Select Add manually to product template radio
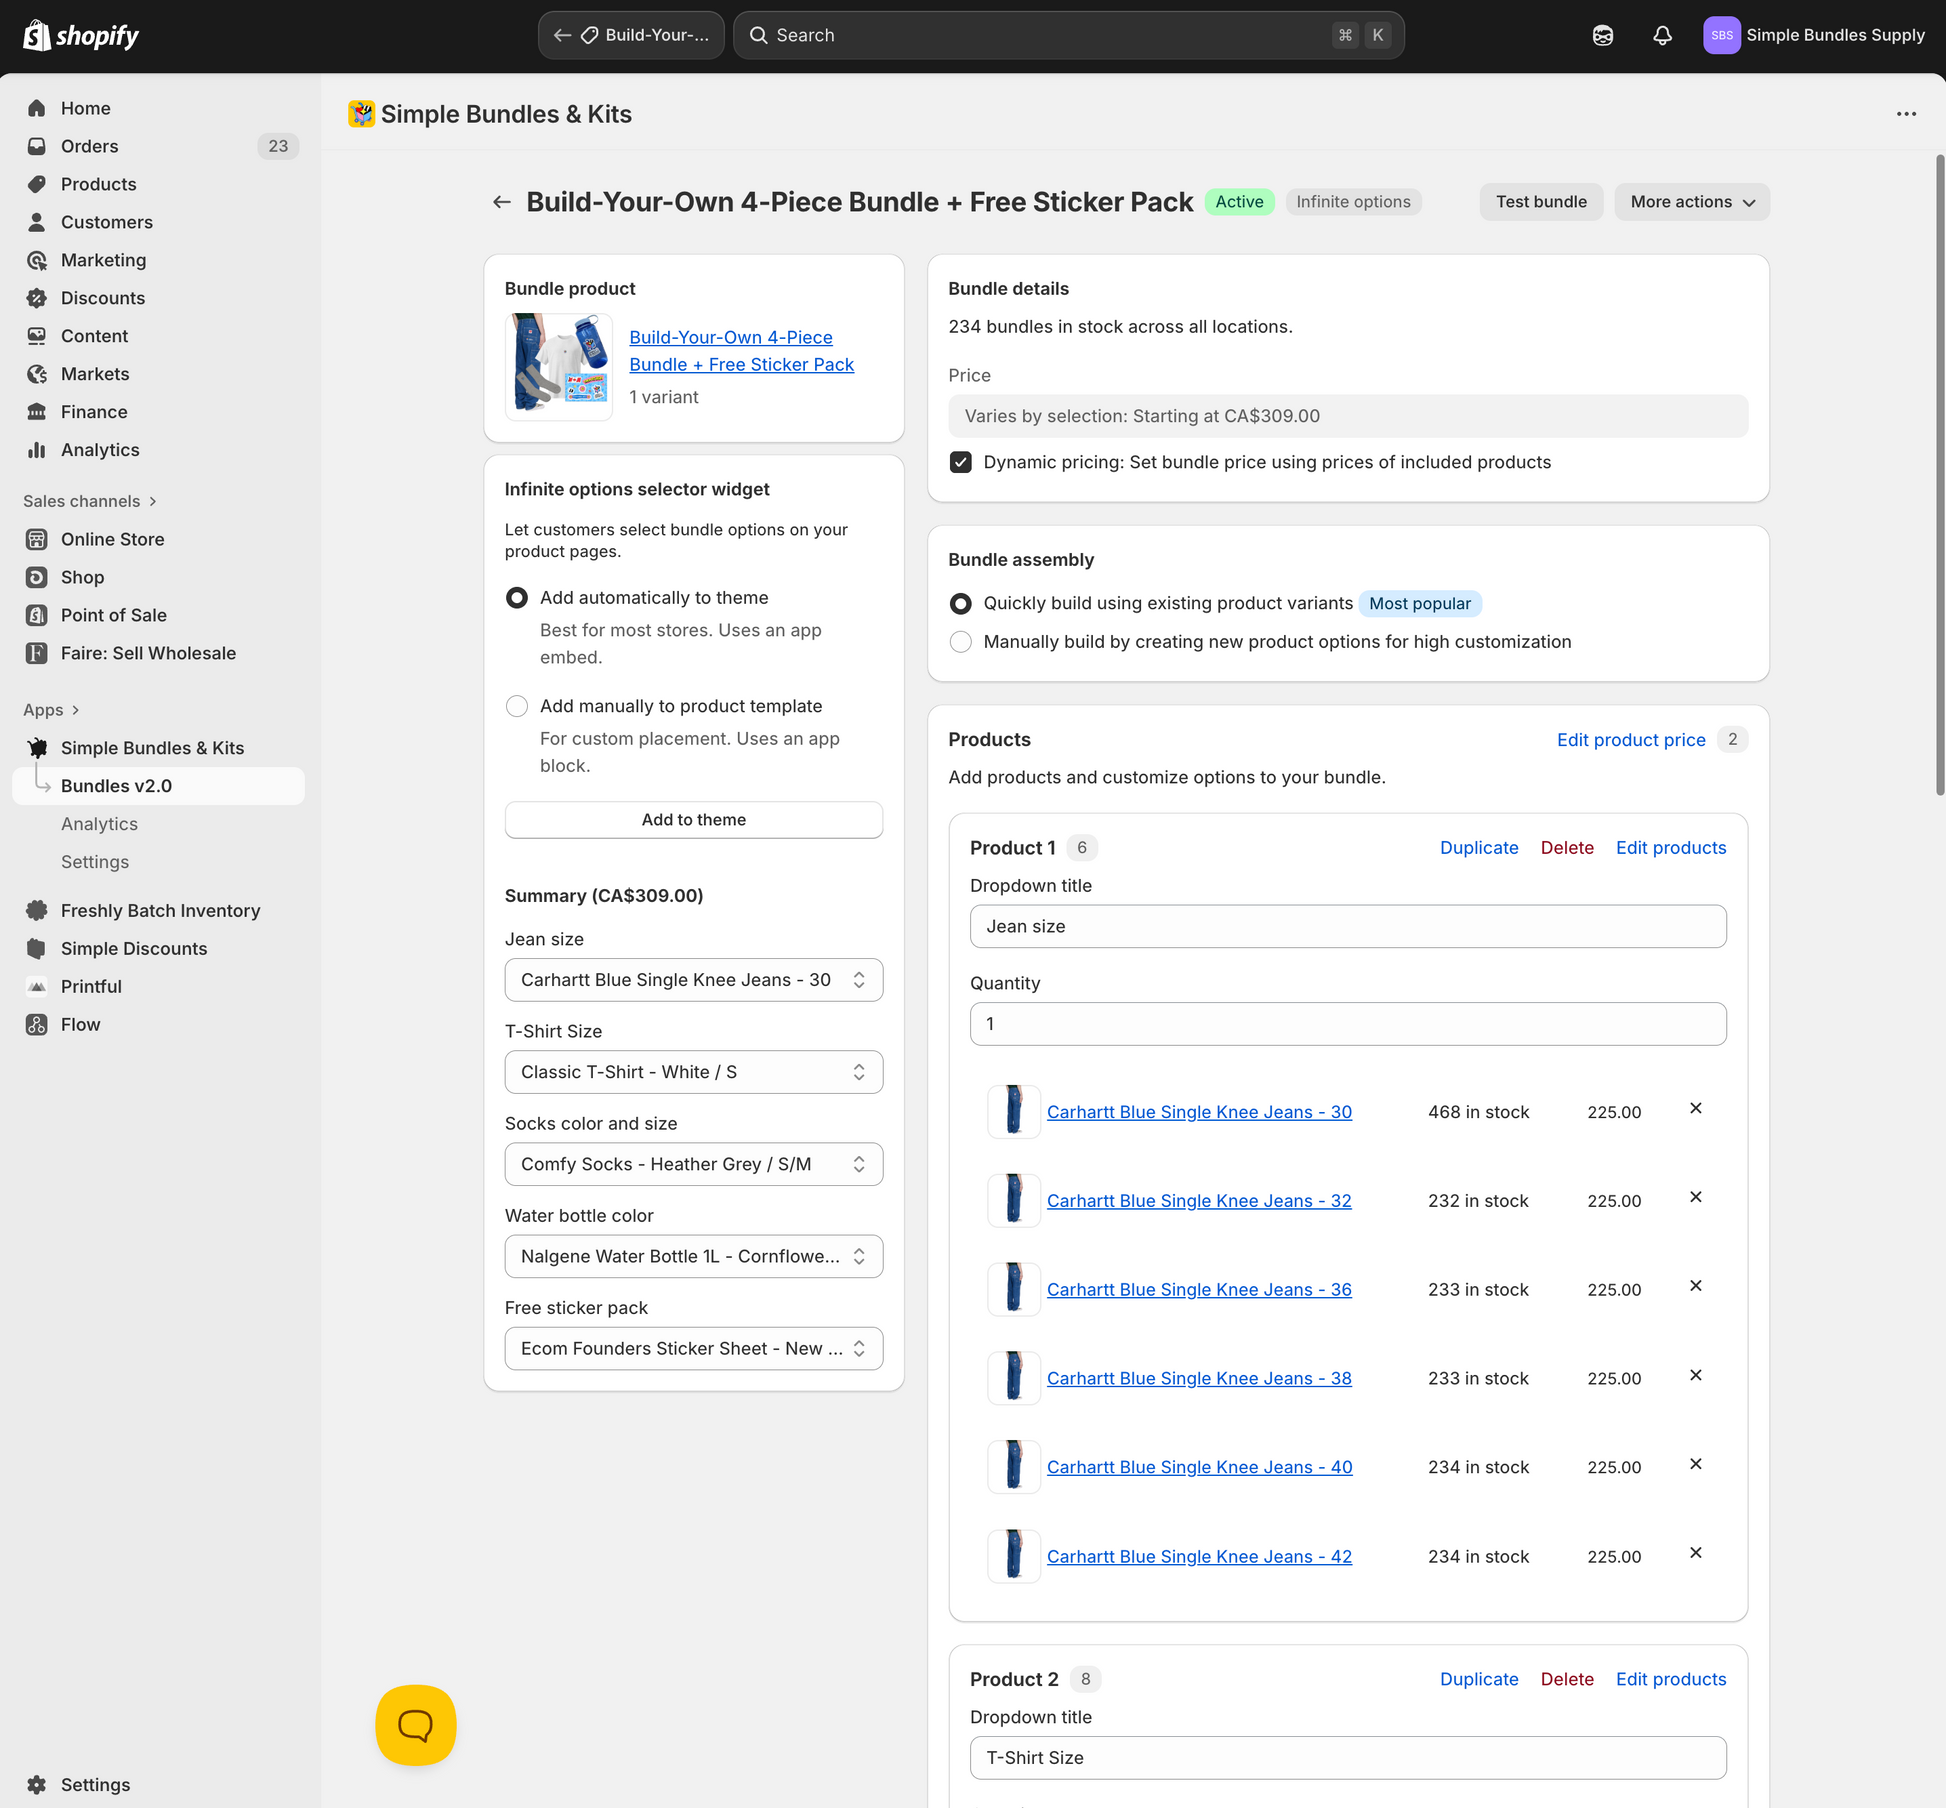1946x1808 pixels. tap(517, 706)
